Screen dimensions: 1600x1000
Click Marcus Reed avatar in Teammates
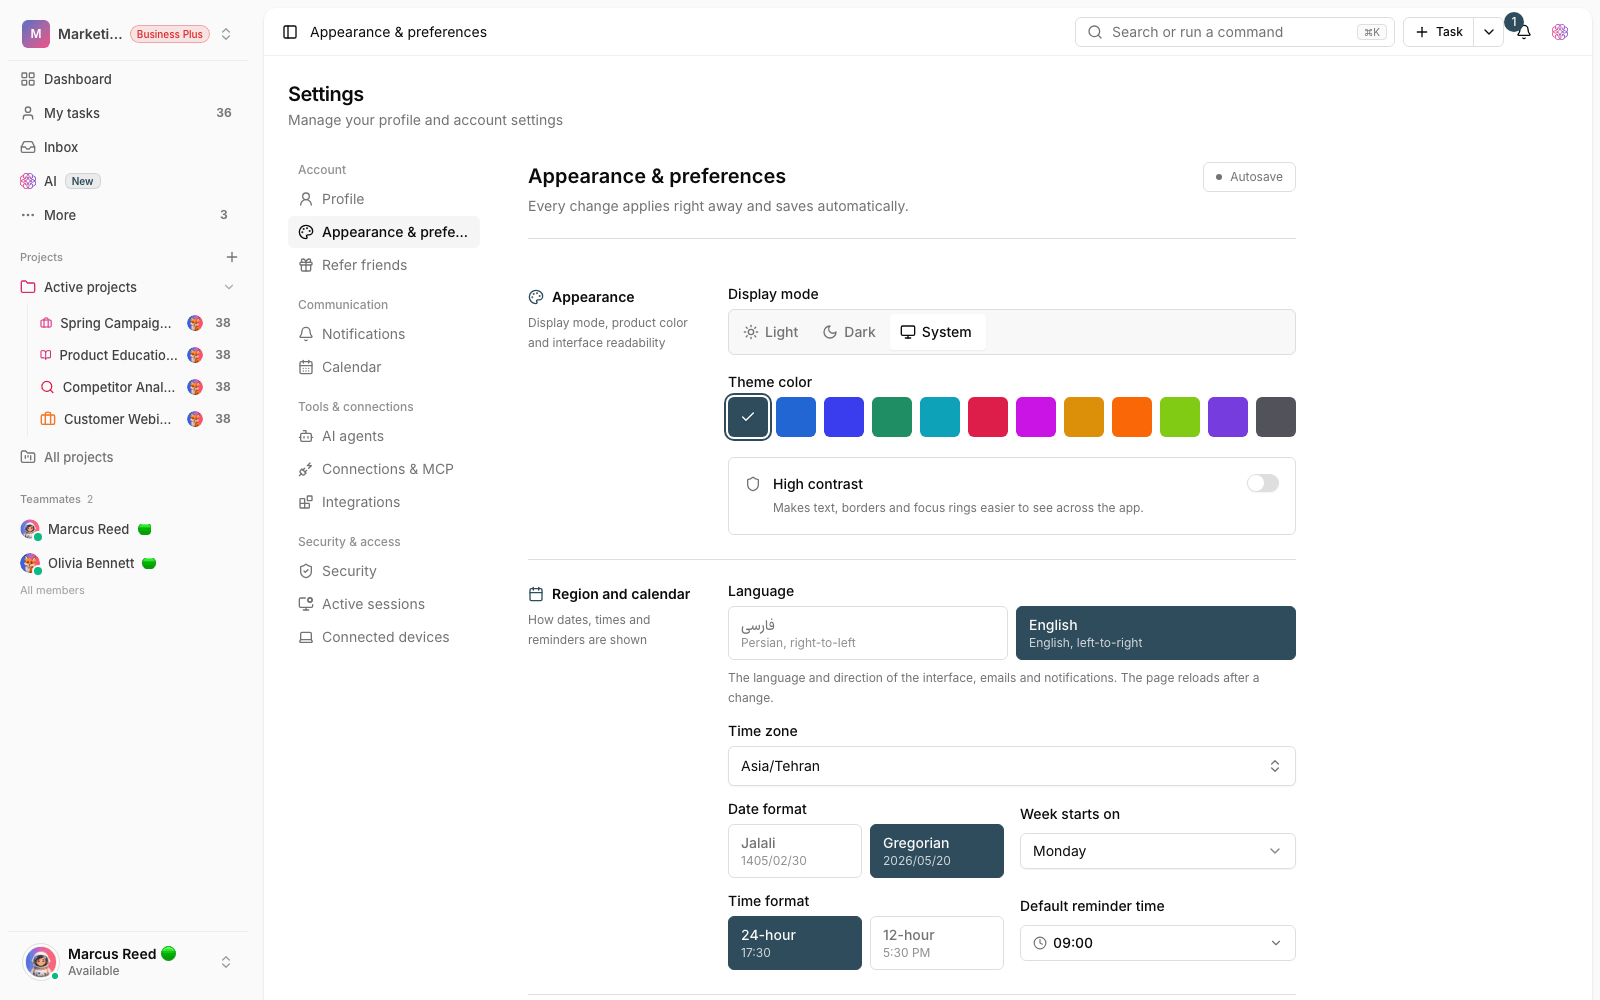point(30,529)
